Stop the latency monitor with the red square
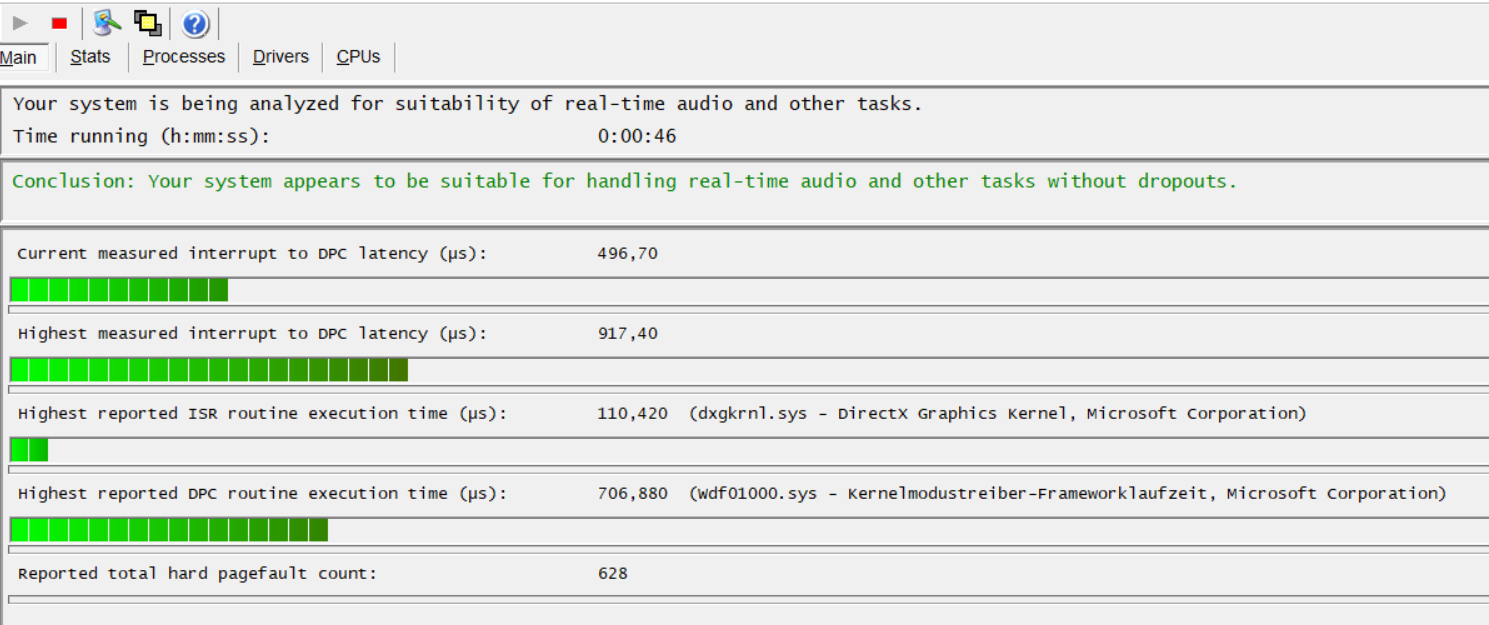The image size is (1489, 625). tap(59, 23)
